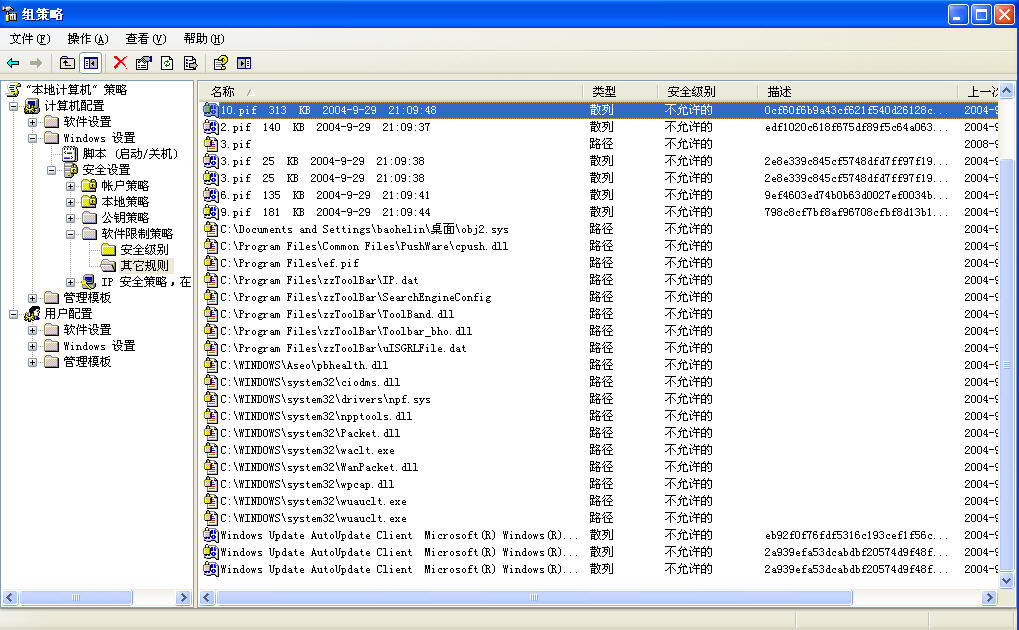Screen dimensions: 1019x630
Task: Click the red X Delete icon
Action: [120, 63]
